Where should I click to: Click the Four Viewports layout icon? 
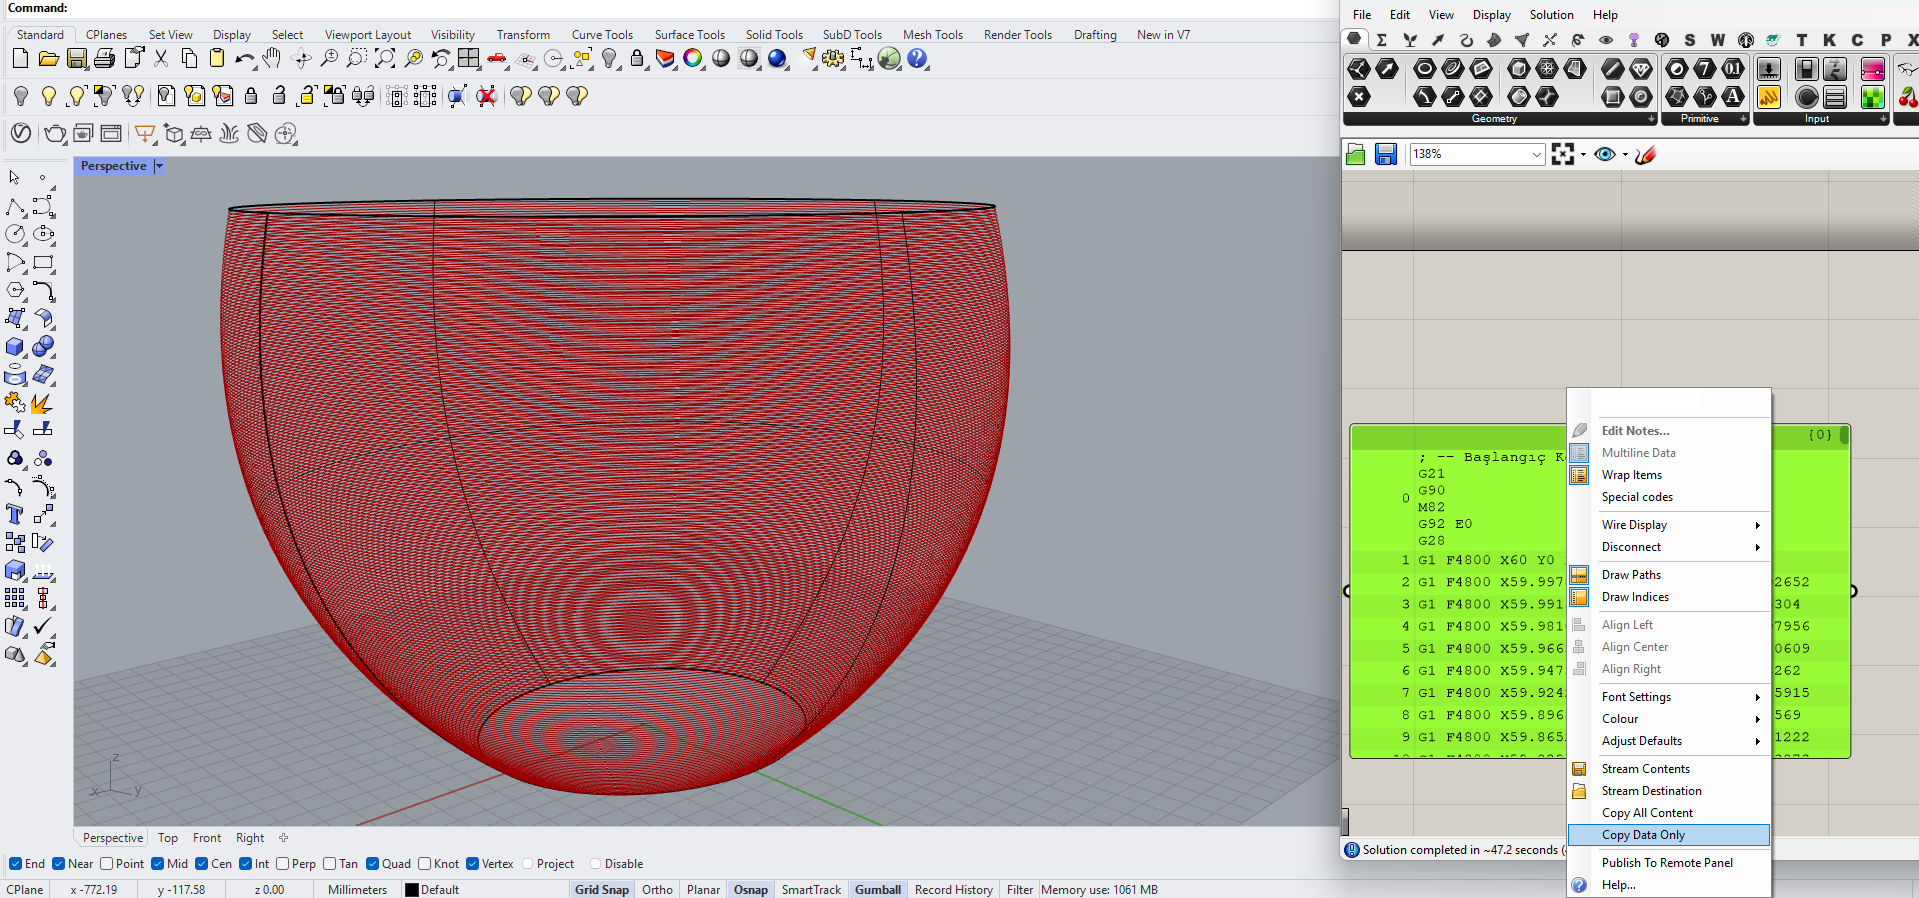tap(468, 59)
